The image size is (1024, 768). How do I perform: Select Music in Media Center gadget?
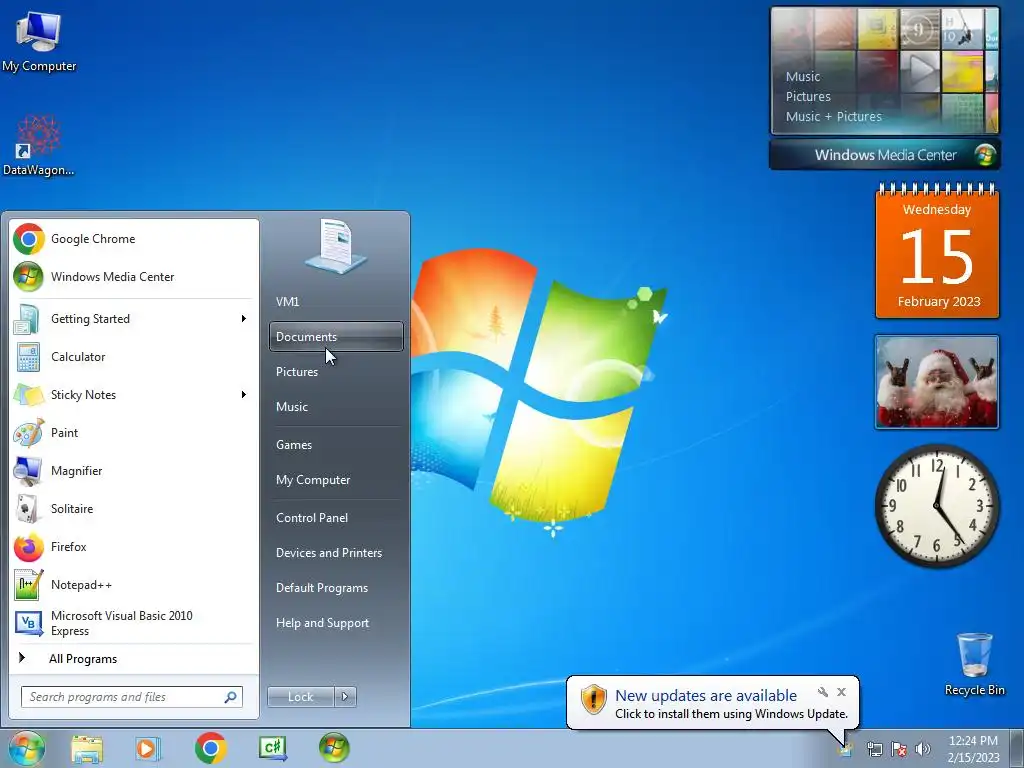[x=803, y=76]
